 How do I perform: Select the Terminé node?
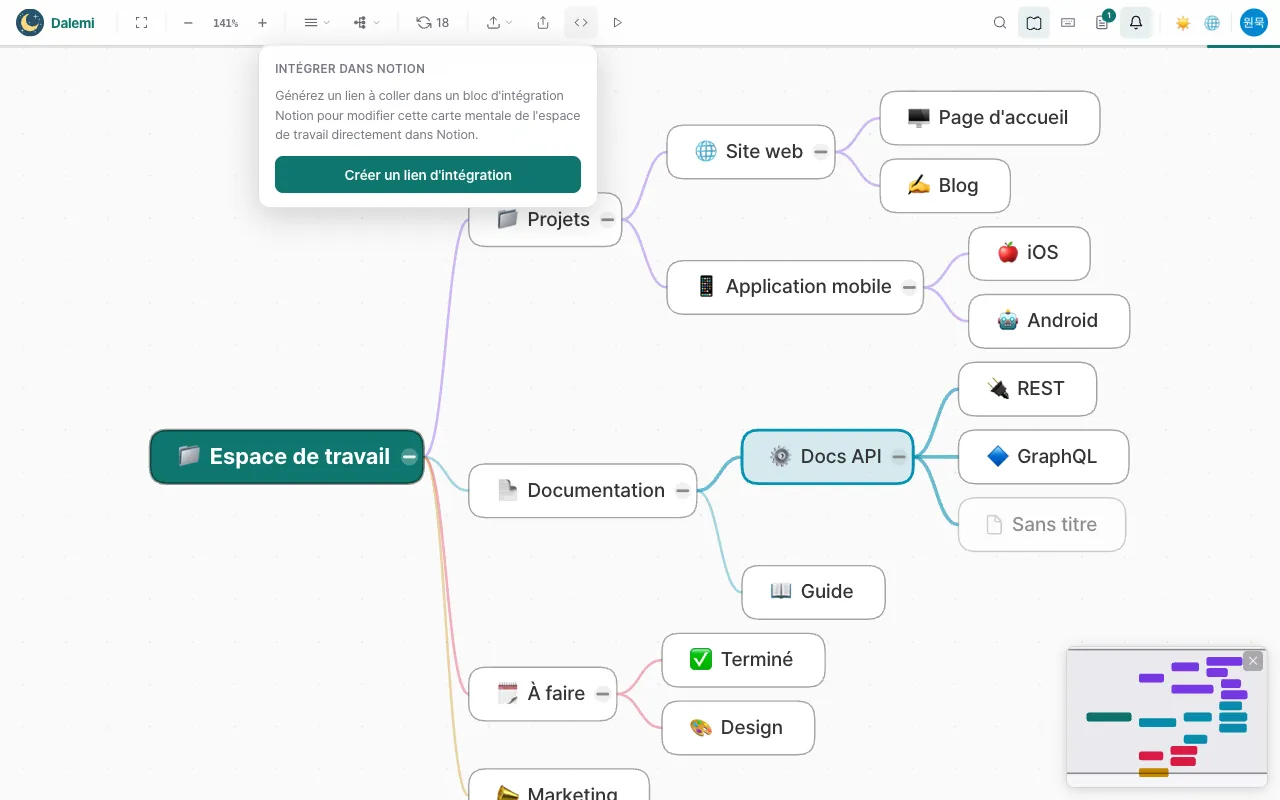point(743,660)
